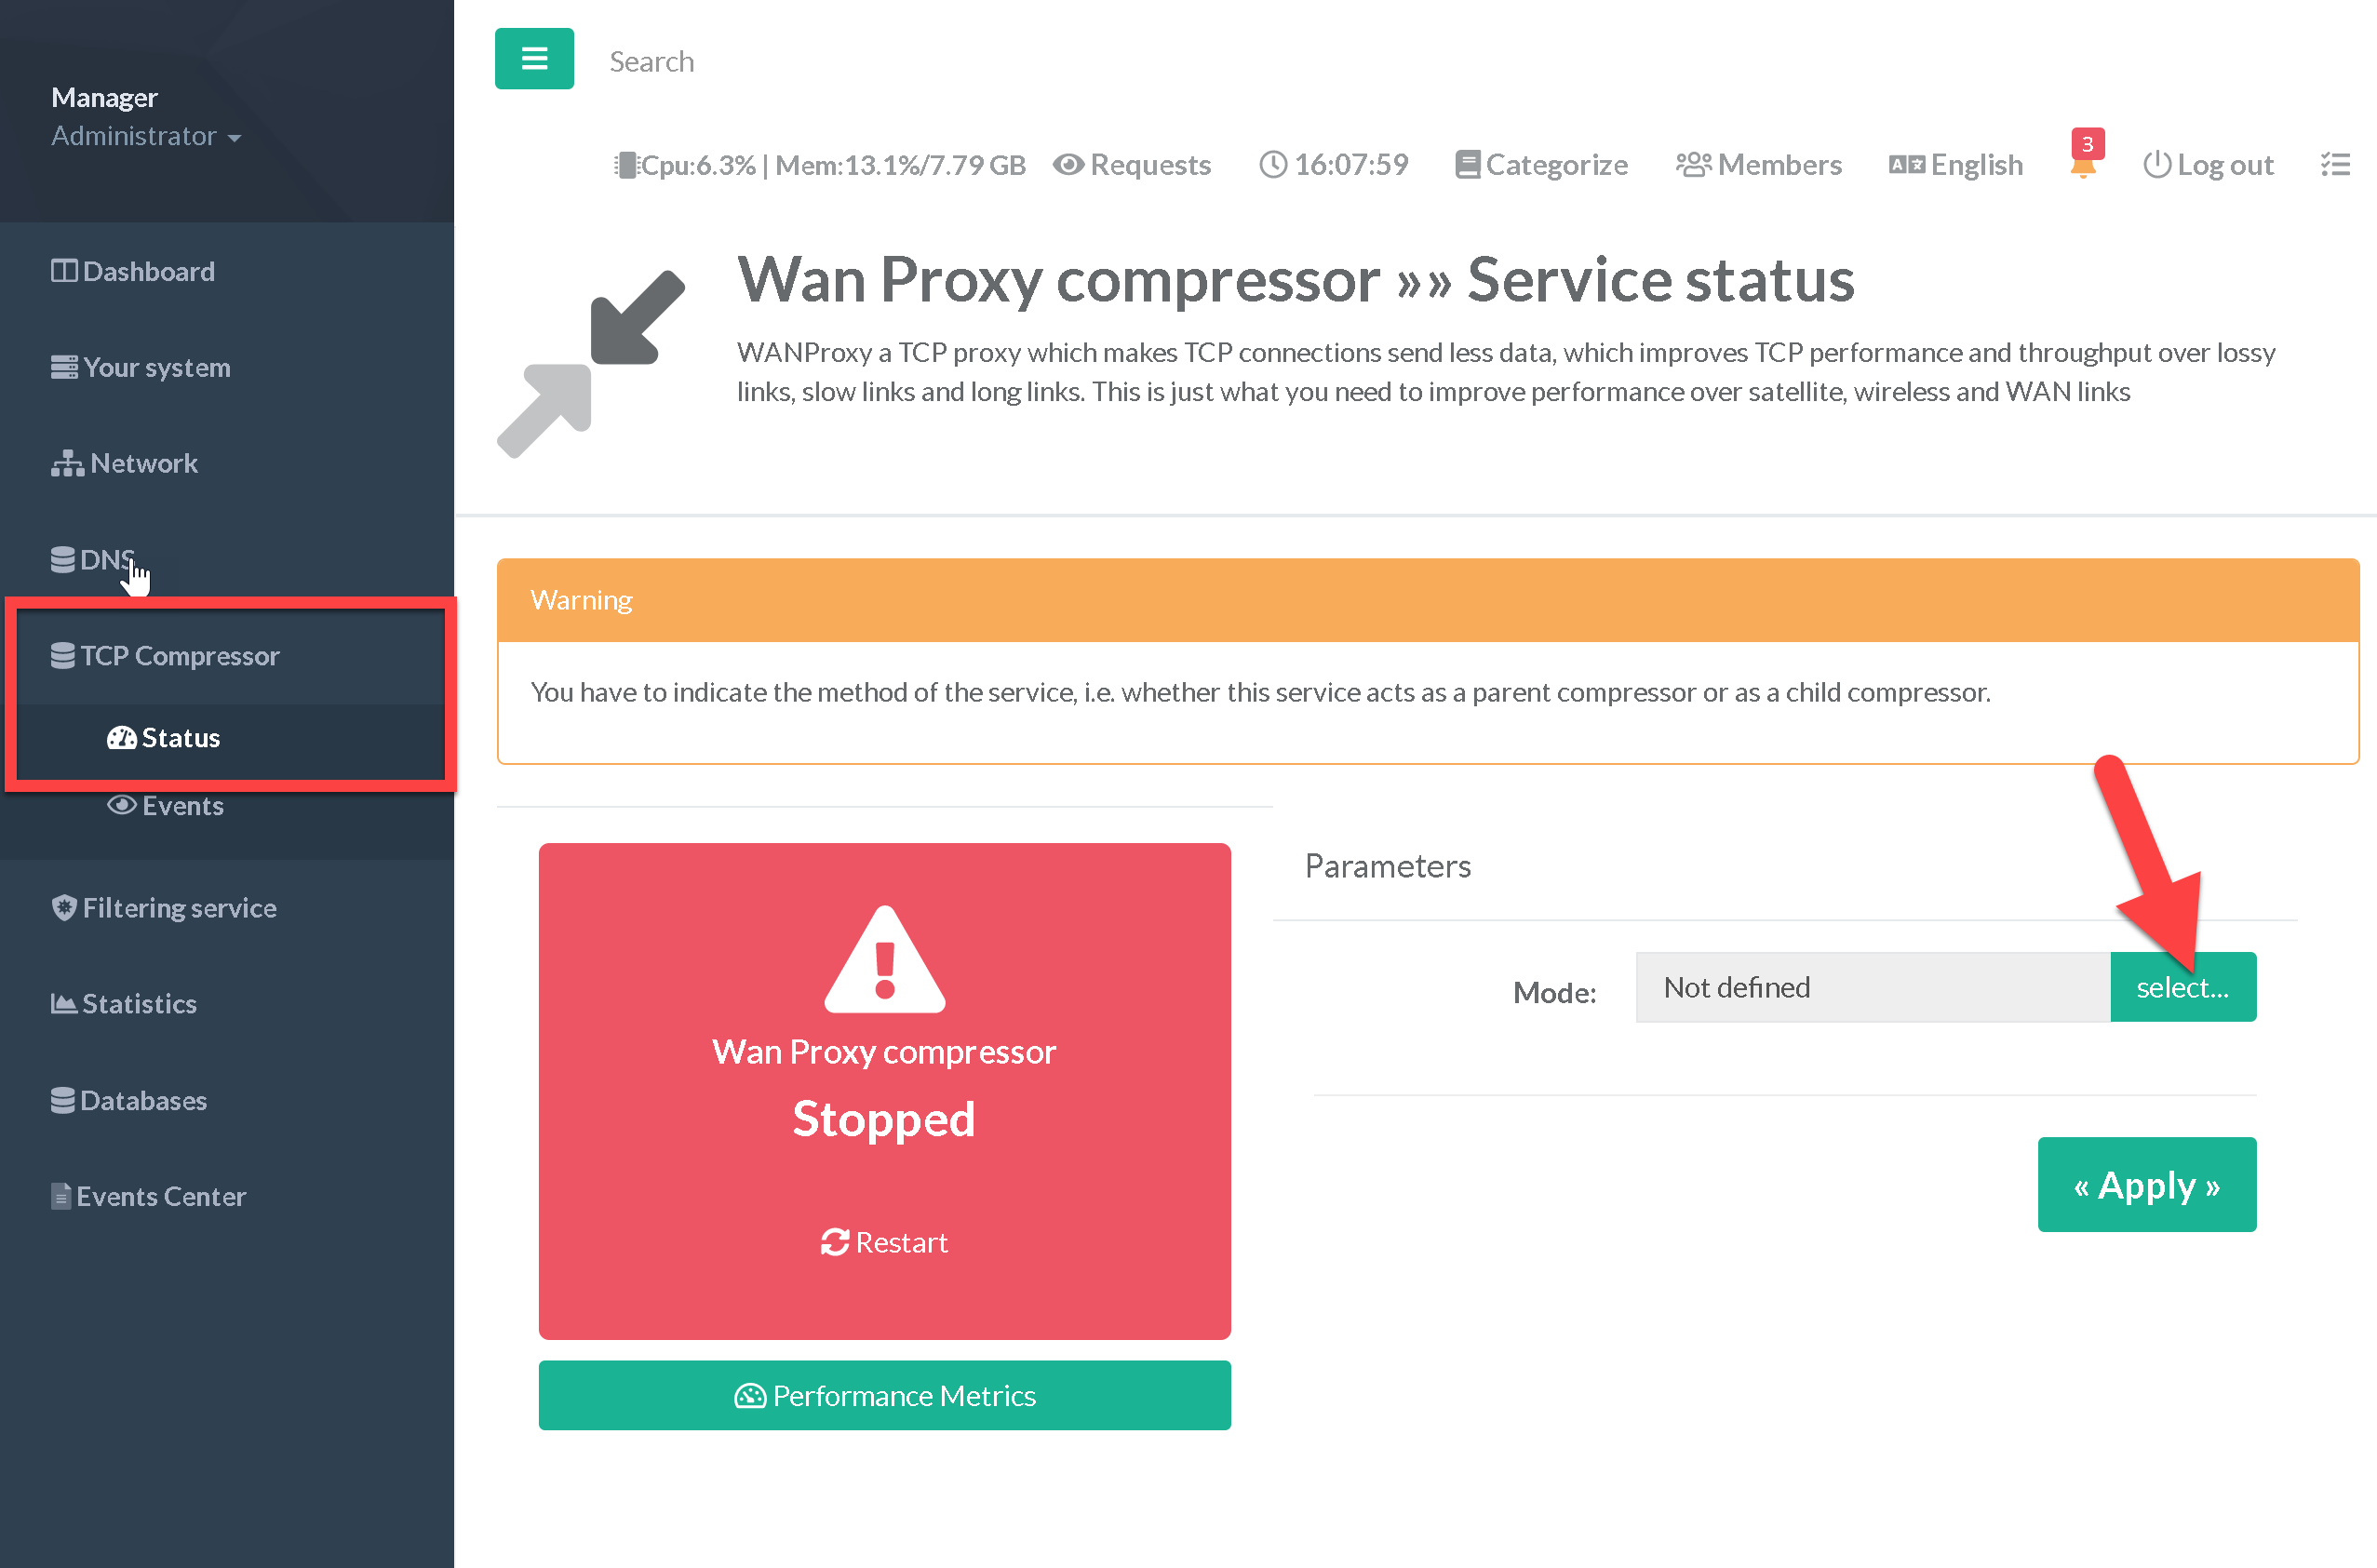
Task: Click the Categorize book icon
Action: (x=1467, y=164)
